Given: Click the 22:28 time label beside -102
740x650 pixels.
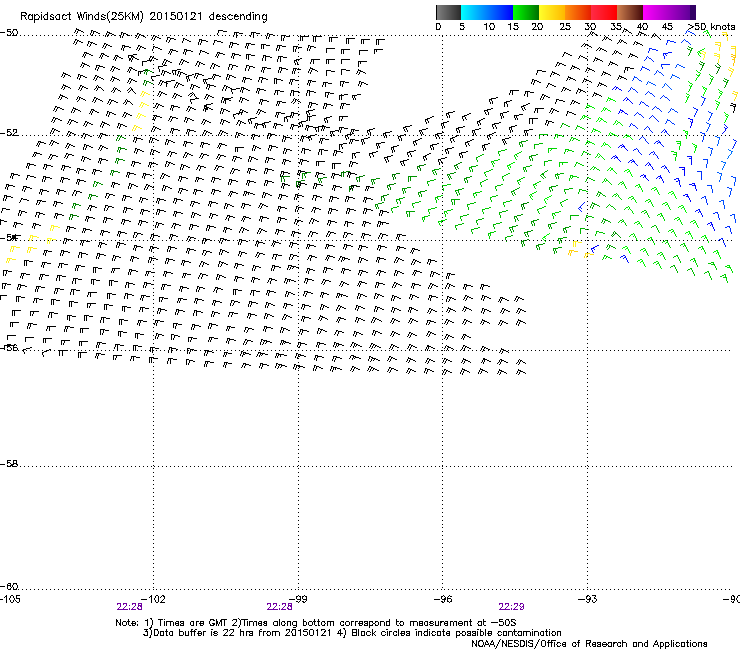Looking at the screenshot, I should click(129, 607).
